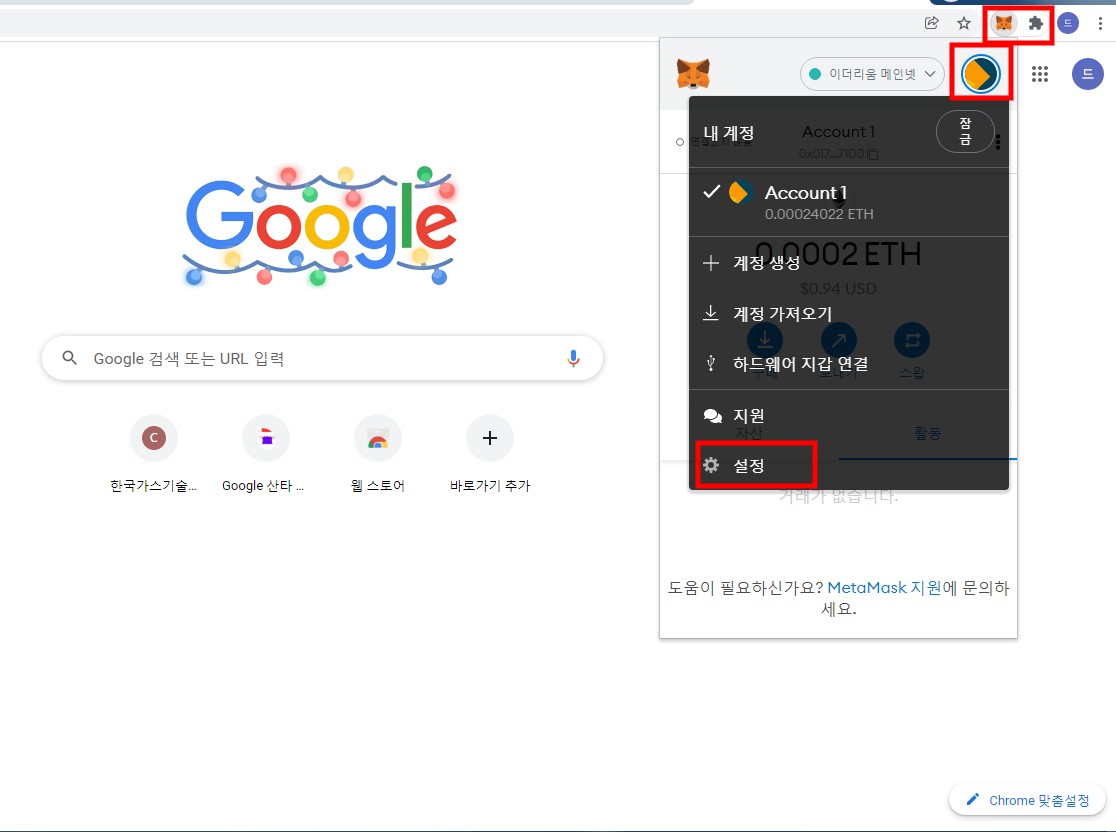
Task: Click 바로가기 추가 add shortcut button
Action: [x=490, y=453]
